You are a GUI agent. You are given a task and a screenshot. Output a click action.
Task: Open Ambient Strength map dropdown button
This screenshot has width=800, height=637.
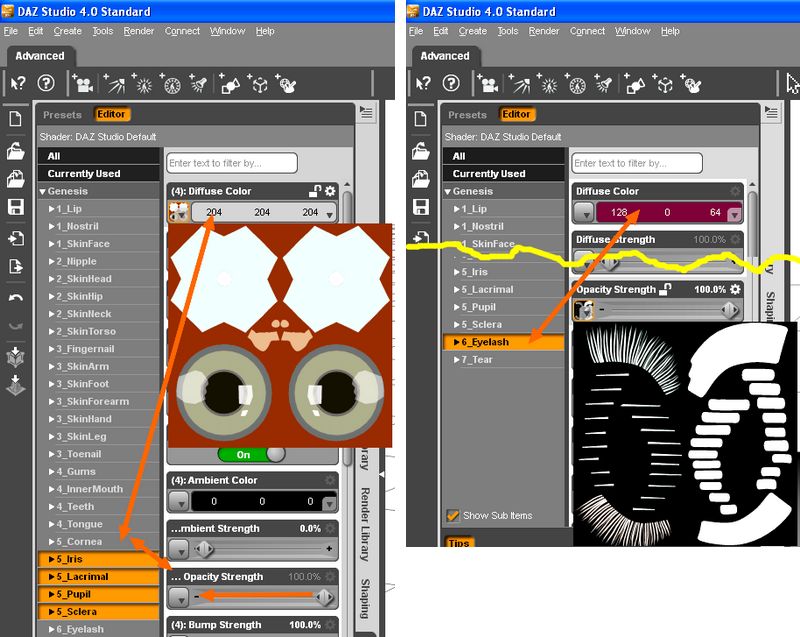[179, 549]
